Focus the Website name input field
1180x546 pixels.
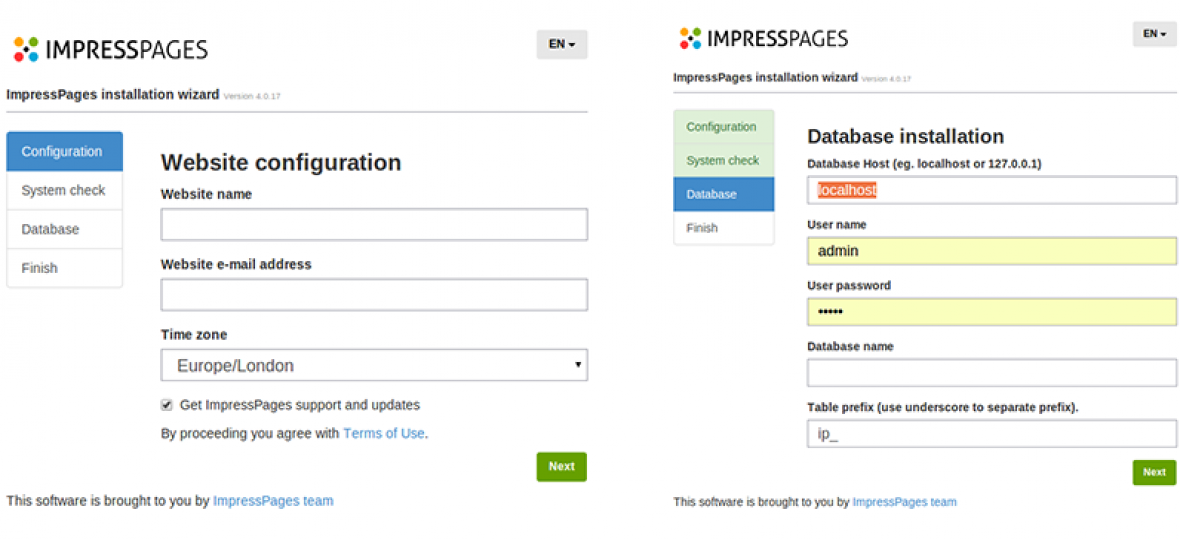pyautogui.click(x=374, y=225)
